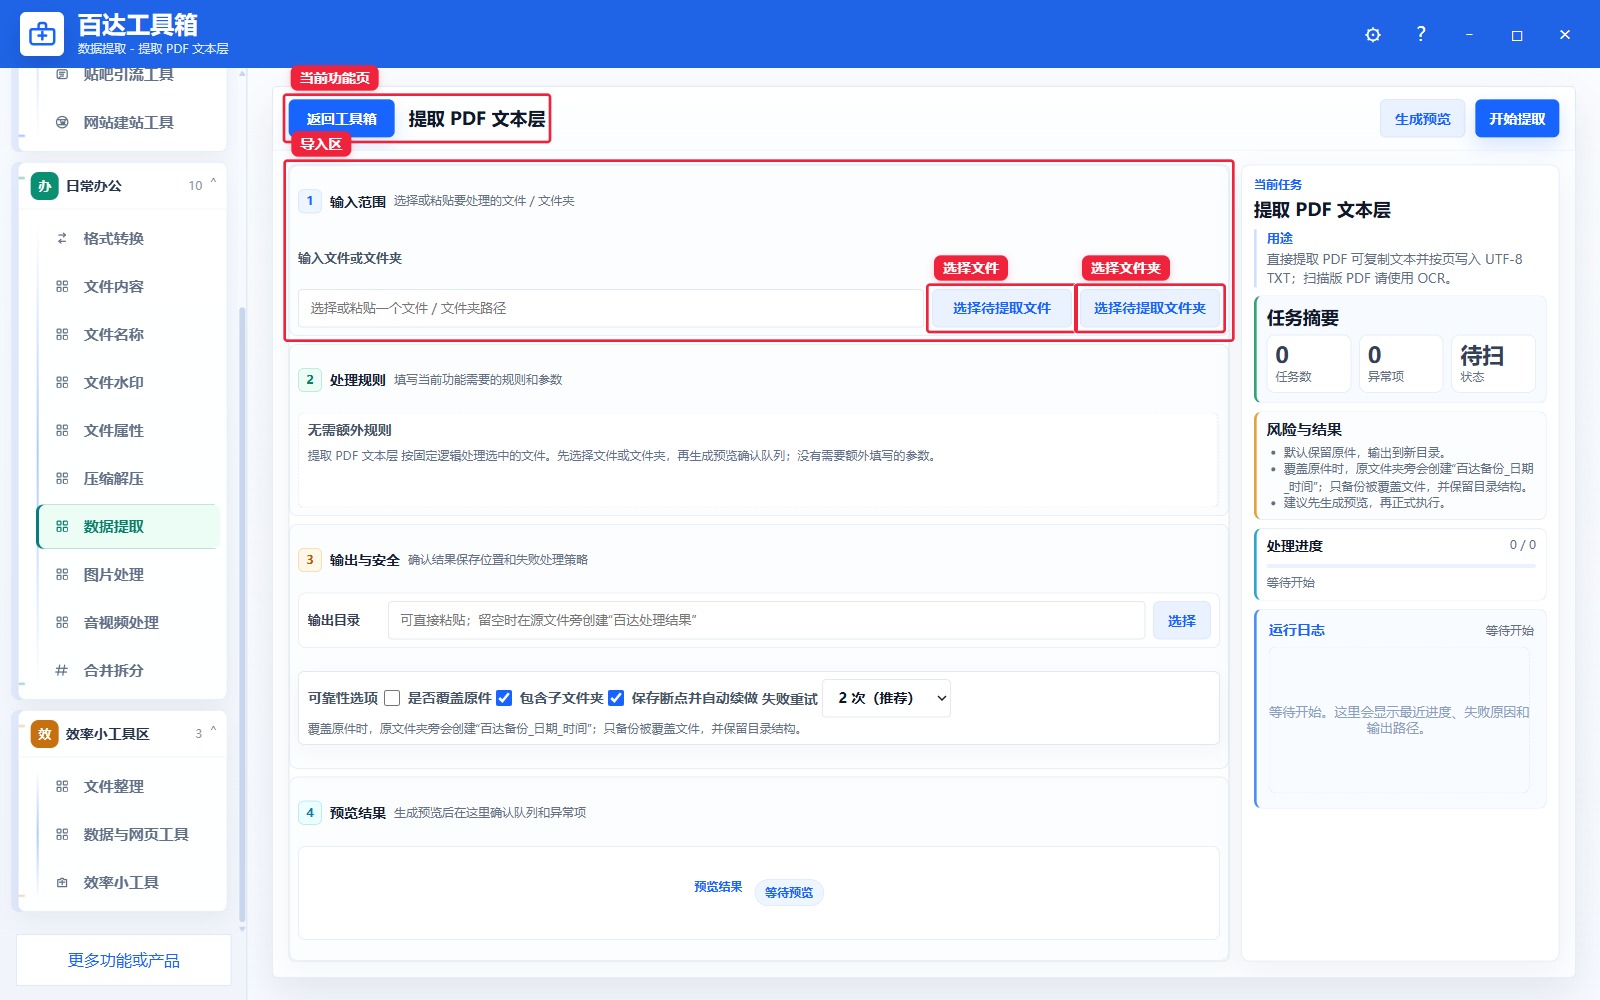The height and width of the screenshot is (1000, 1600).
Task: Click the swap icon beside 格式转换
Action: (x=62, y=238)
